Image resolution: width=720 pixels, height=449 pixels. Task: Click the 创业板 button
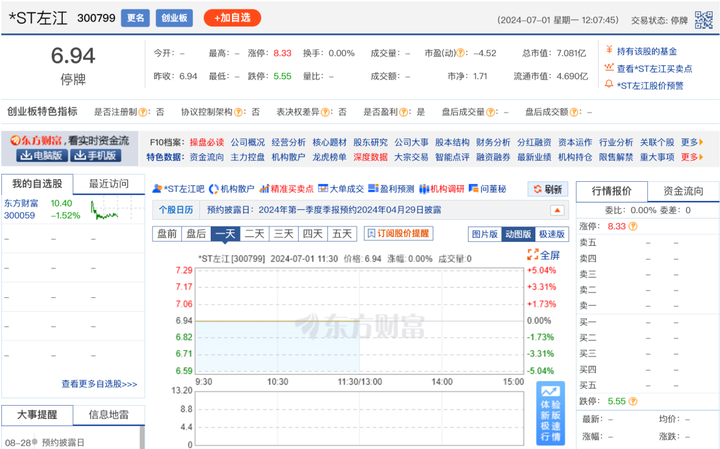pos(174,18)
